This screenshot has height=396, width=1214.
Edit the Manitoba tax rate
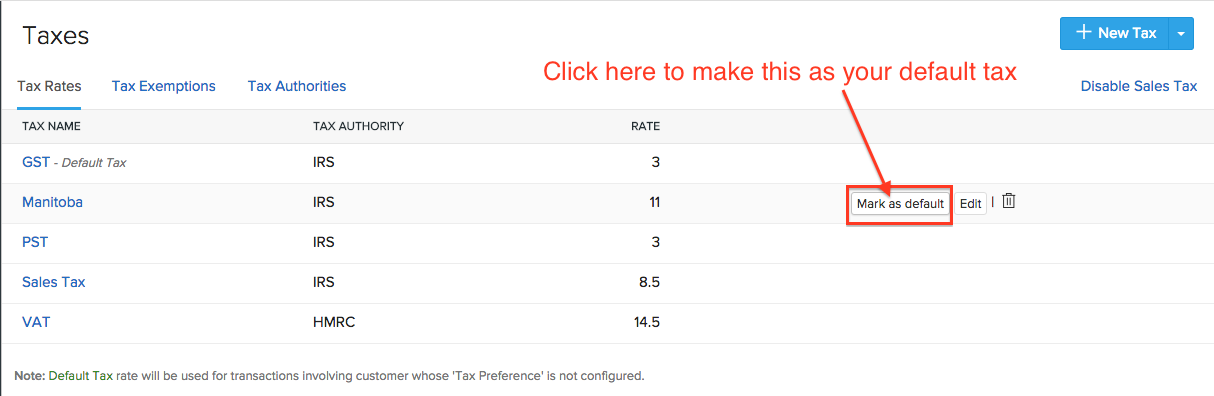coord(970,203)
